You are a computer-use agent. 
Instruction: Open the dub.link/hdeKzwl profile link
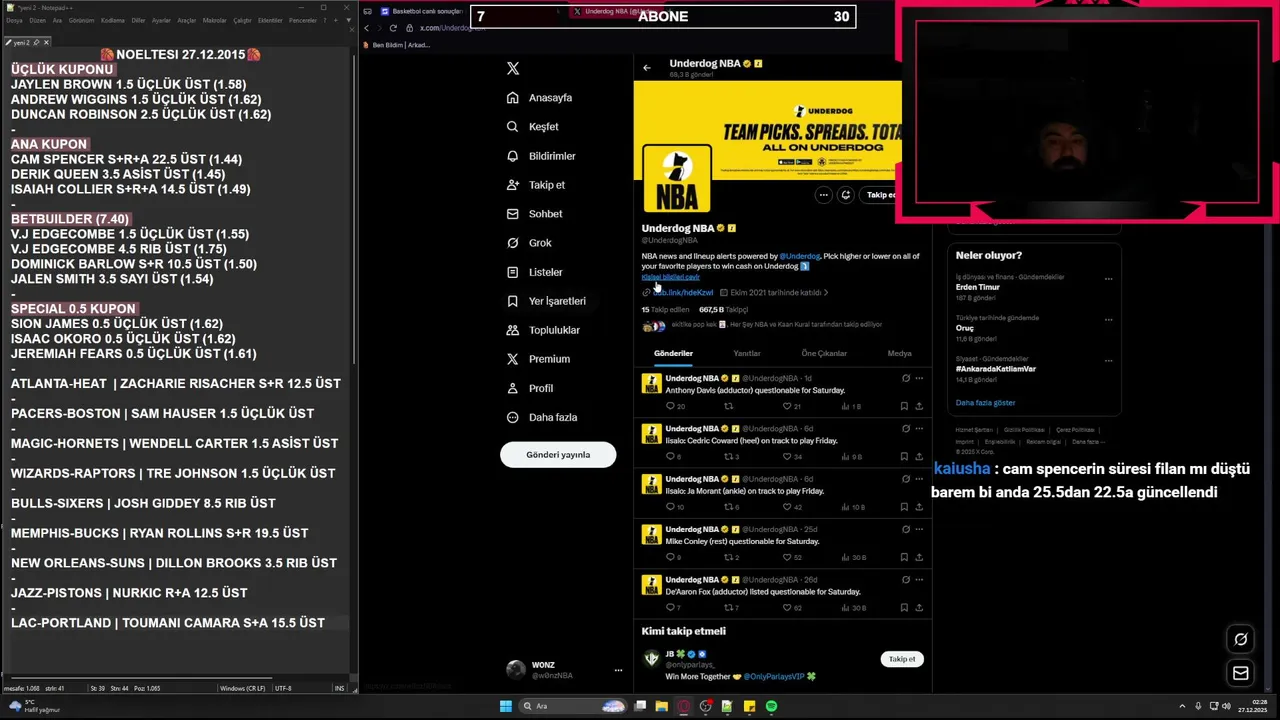click(683, 293)
